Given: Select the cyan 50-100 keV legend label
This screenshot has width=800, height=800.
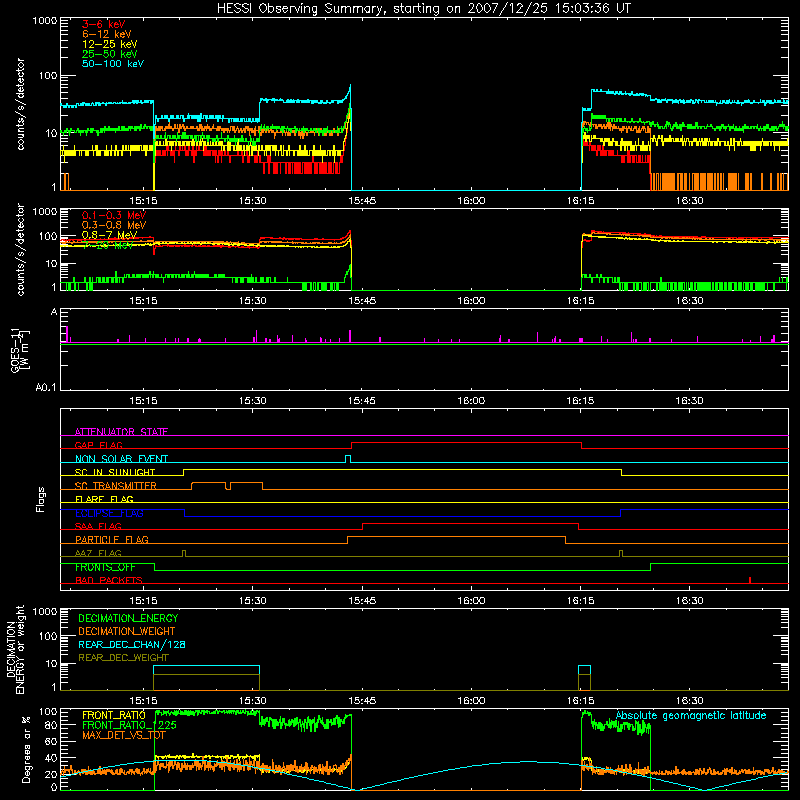Looking at the screenshot, I should click(113, 64).
